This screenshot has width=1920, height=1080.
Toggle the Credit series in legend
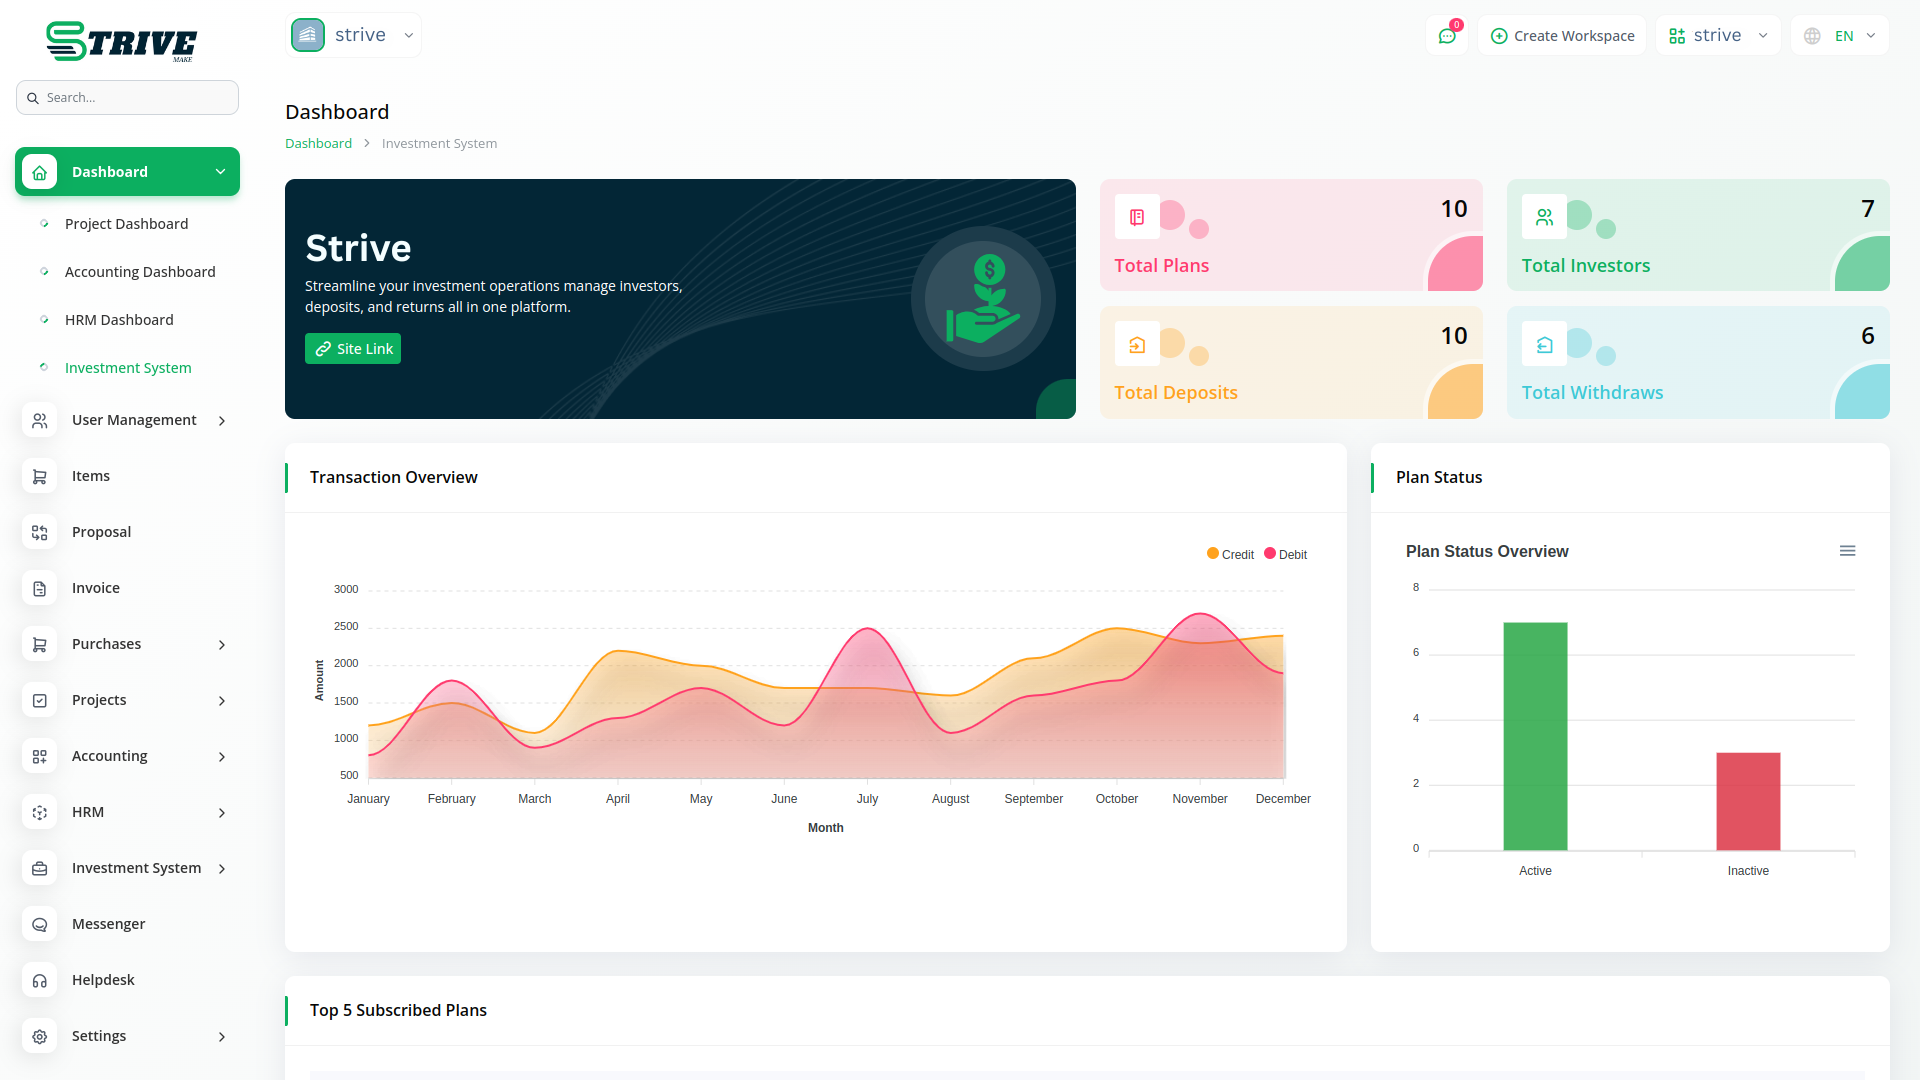click(1231, 554)
